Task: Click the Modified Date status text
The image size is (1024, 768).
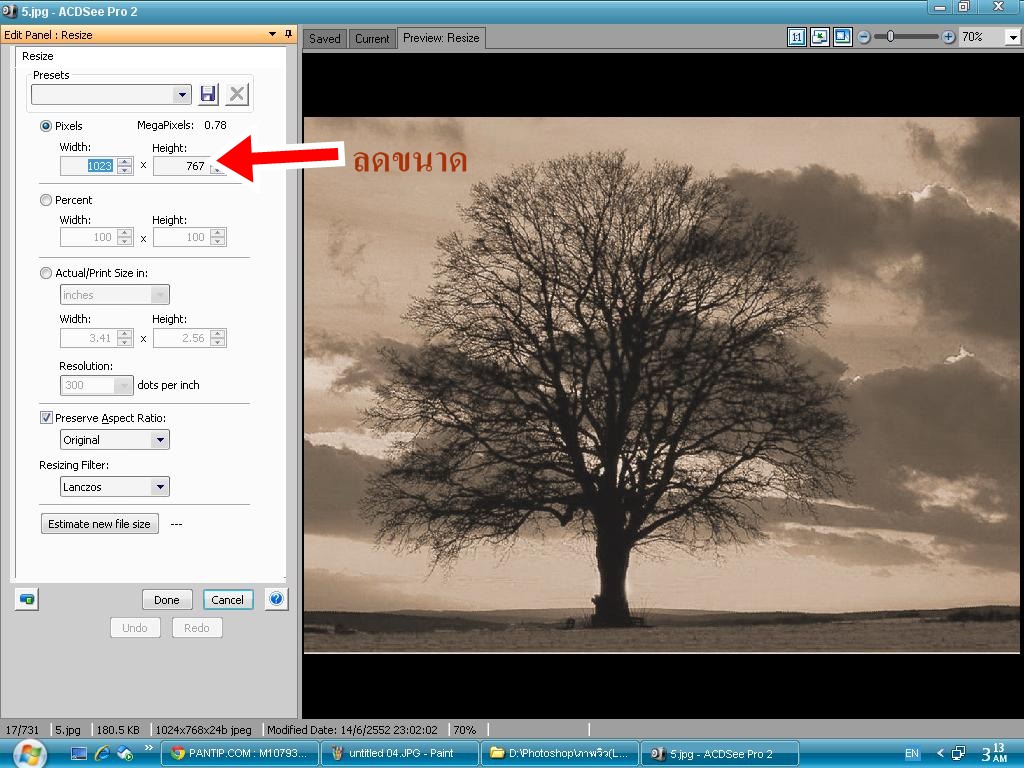Action: tap(352, 729)
